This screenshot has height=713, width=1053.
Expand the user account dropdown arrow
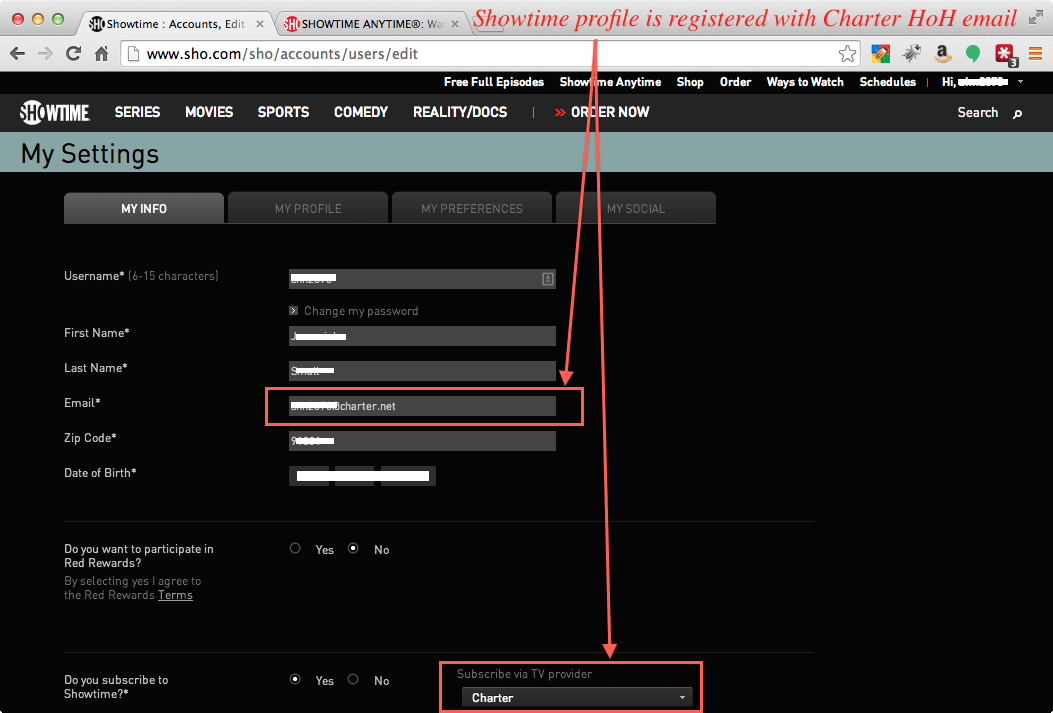click(x=1021, y=82)
